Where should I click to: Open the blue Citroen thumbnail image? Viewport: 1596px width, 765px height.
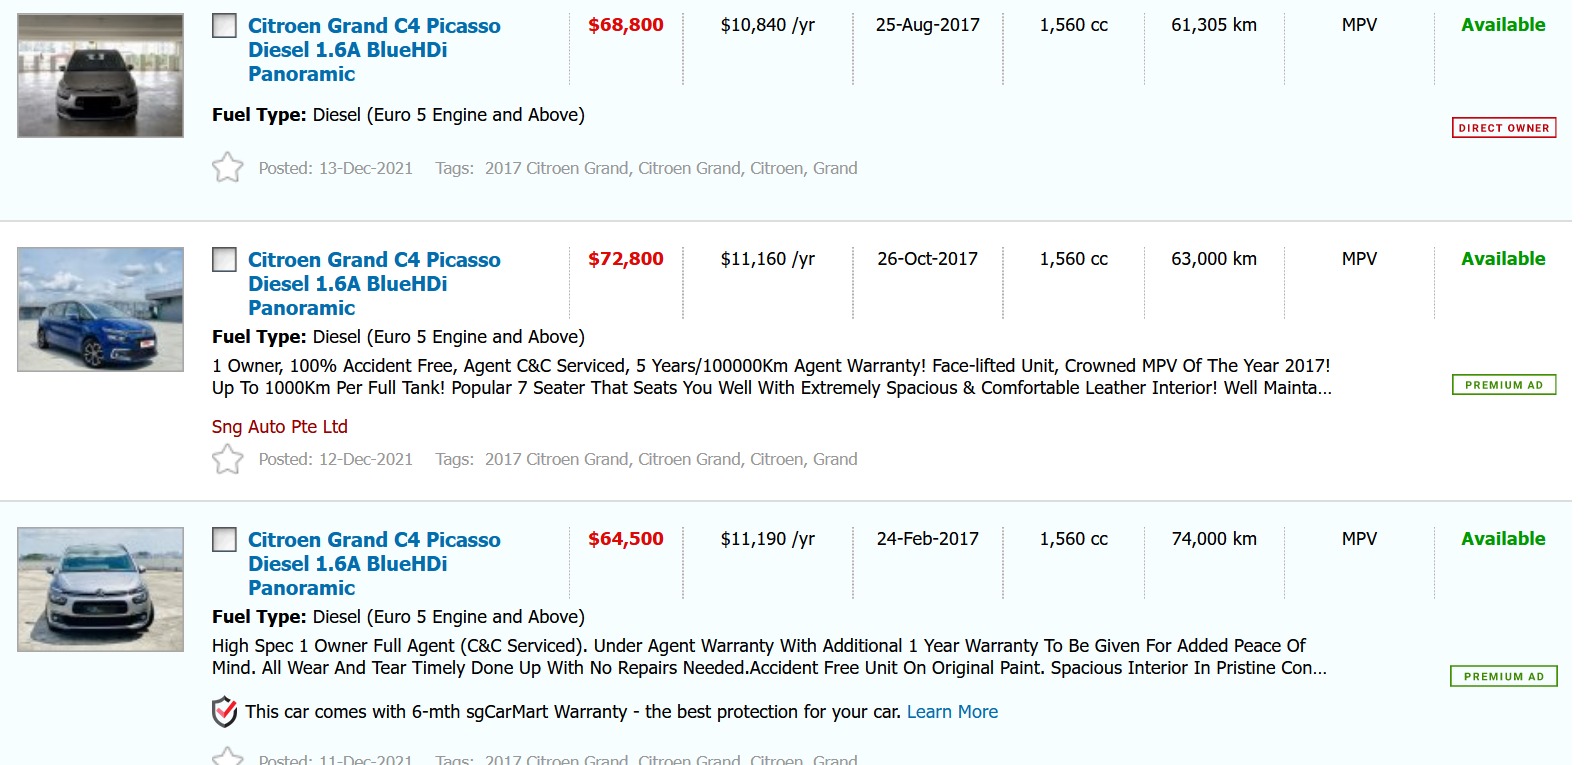100,310
